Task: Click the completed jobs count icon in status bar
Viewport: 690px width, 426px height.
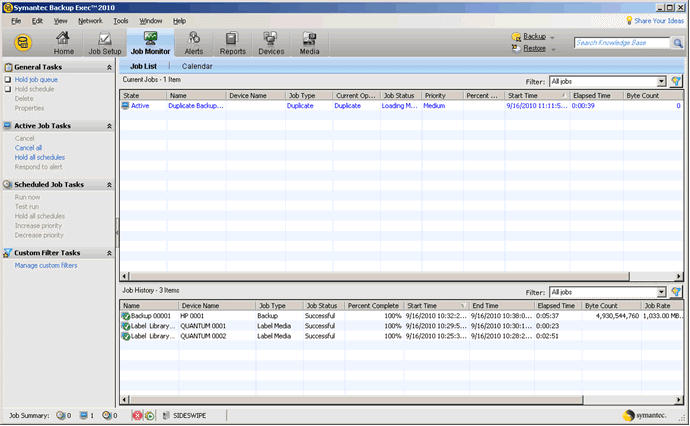Action: (107, 415)
